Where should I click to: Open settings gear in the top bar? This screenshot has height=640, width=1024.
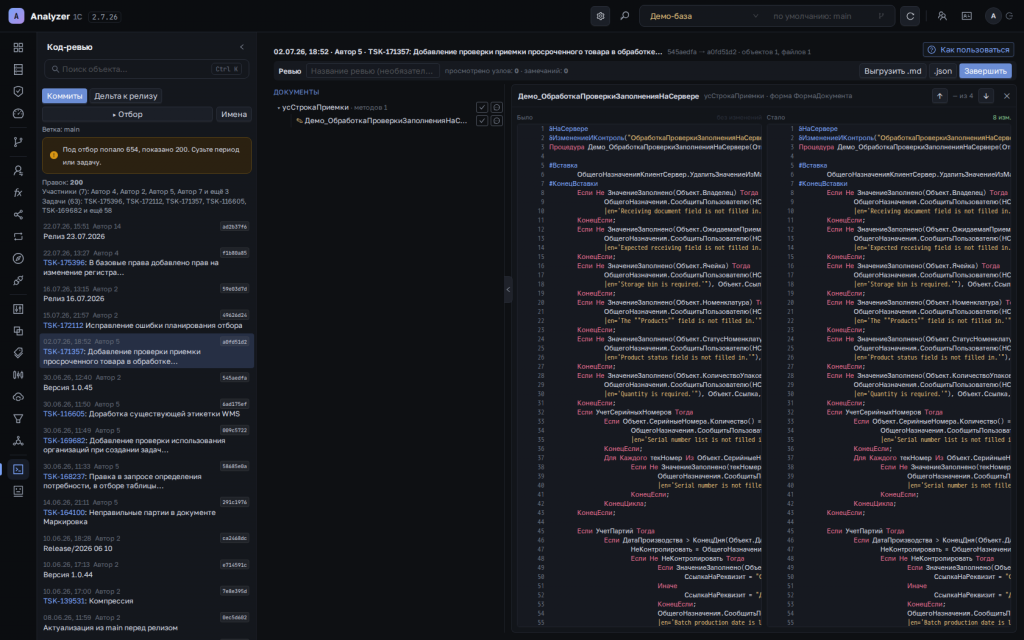coord(600,16)
